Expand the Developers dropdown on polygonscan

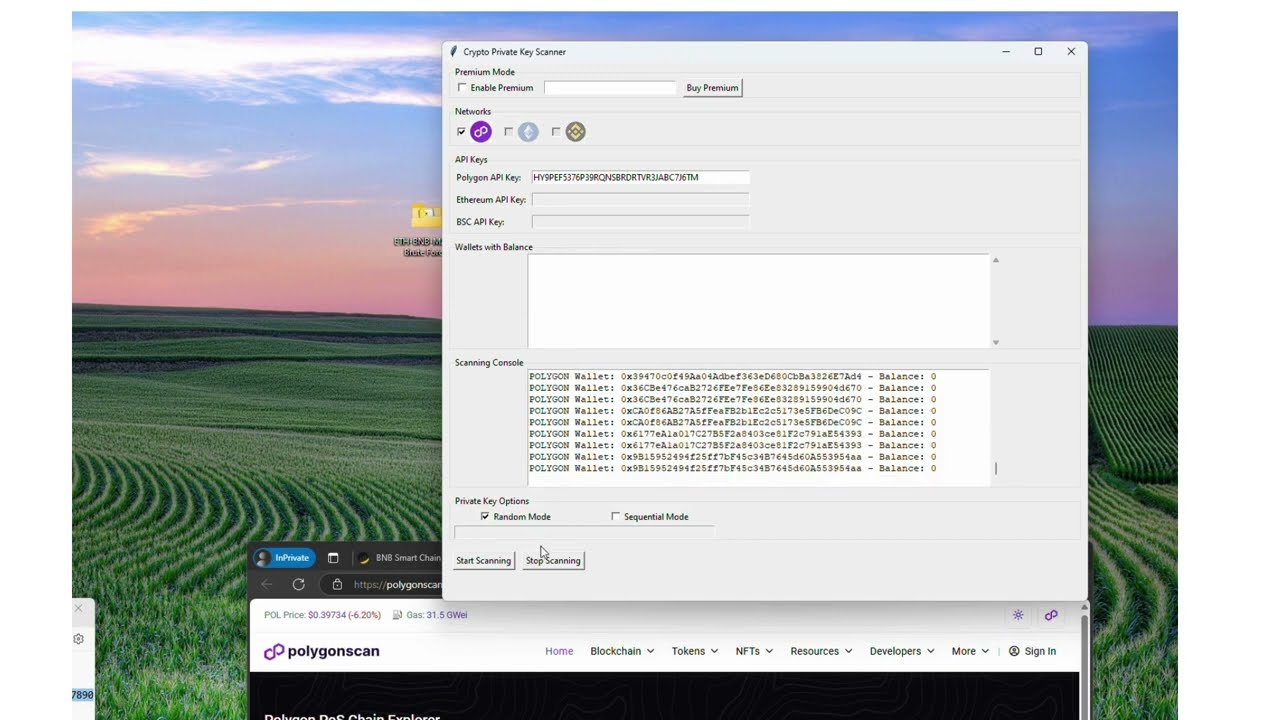tap(902, 651)
